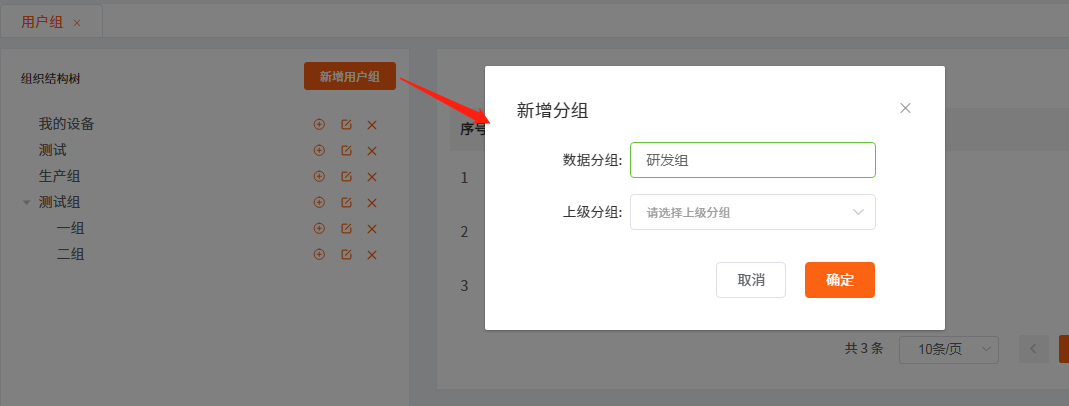Open the 上级分组 dropdown
1069x406 pixels.
tap(753, 213)
